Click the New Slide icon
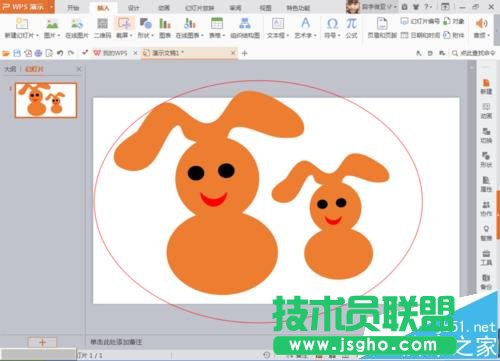500x361 pixels. 22,24
